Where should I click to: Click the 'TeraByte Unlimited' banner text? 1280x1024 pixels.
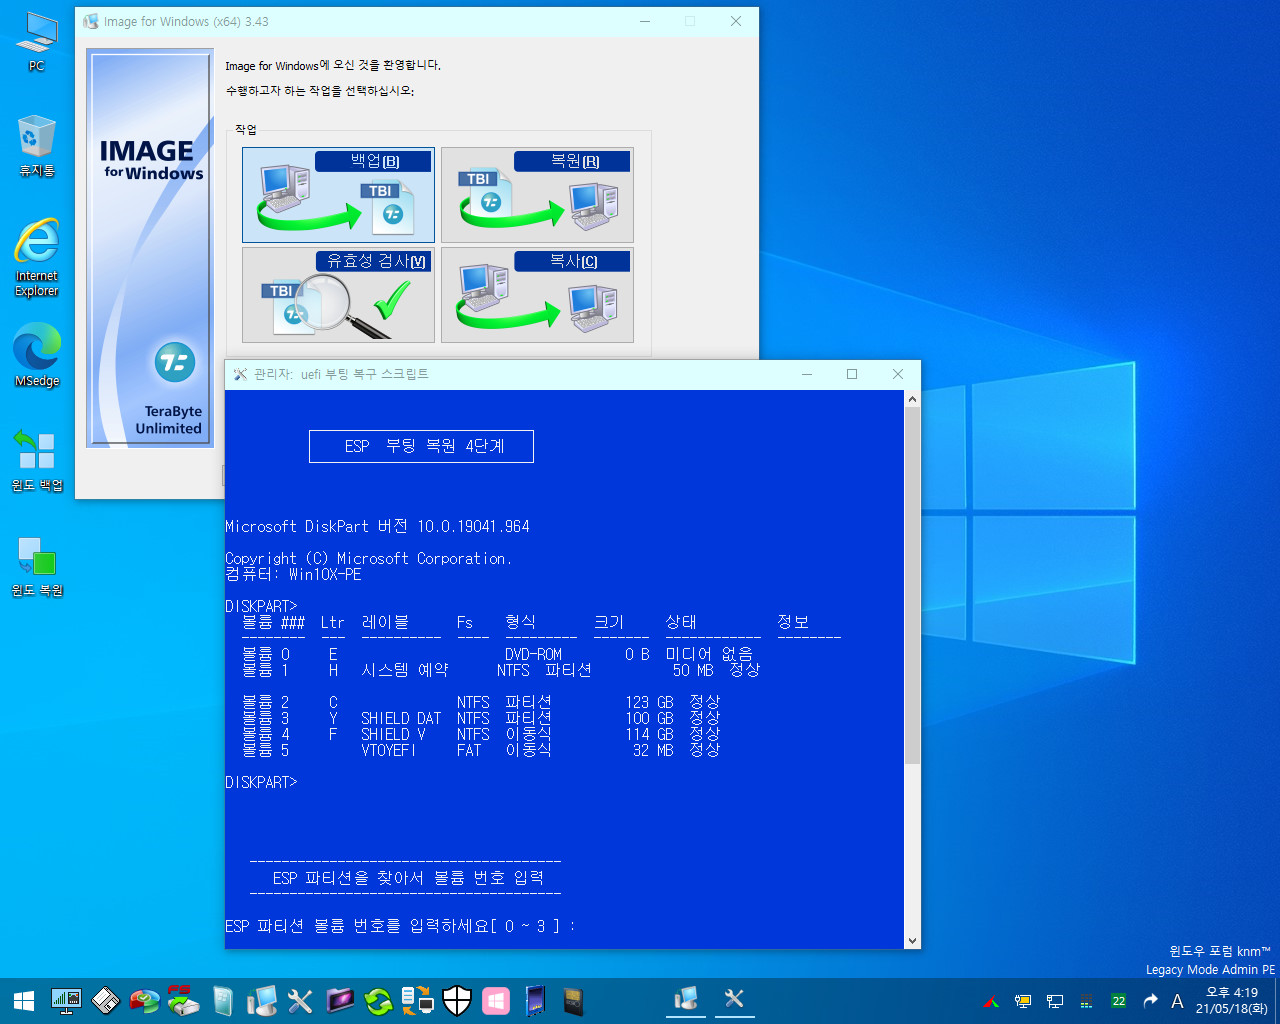169,420
